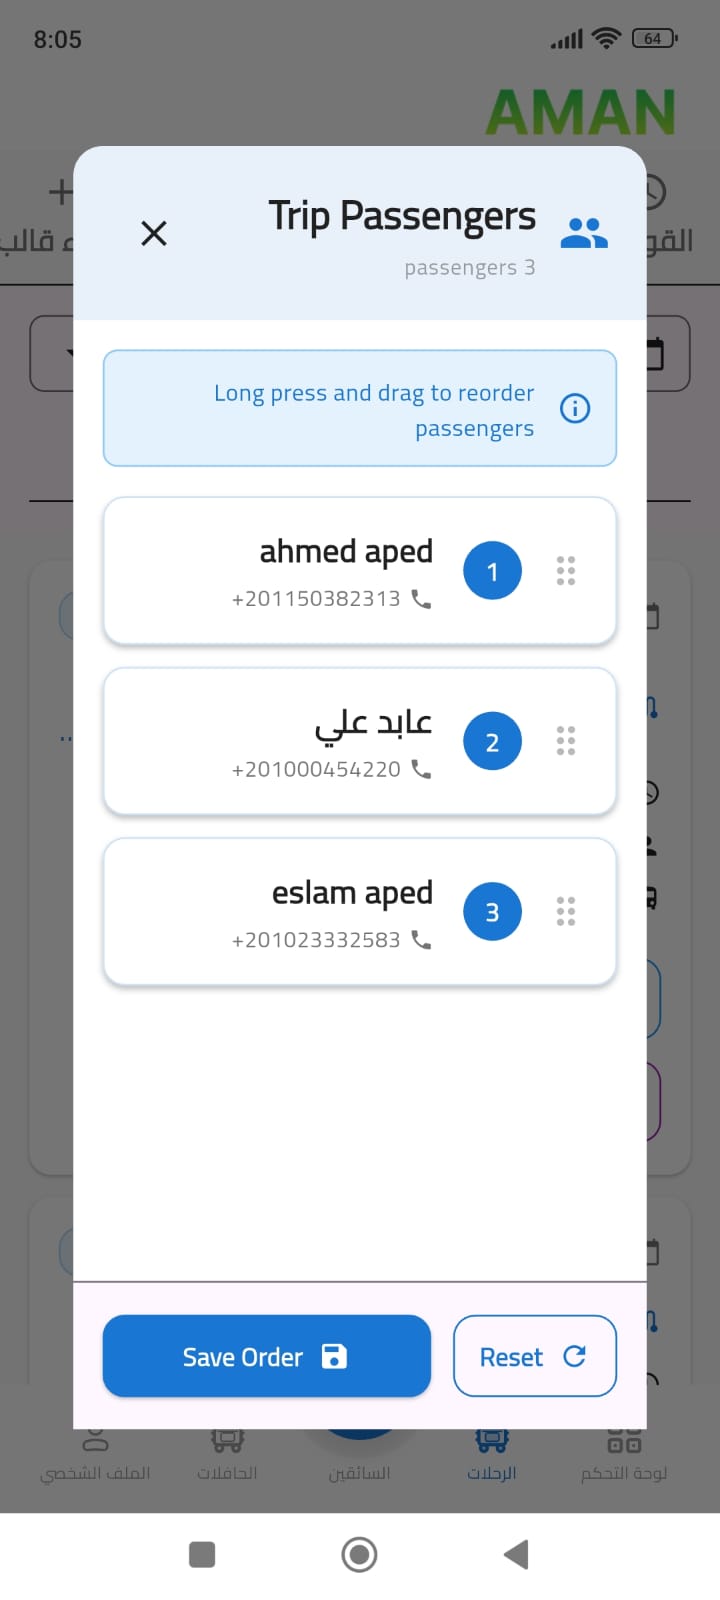Select passenger number badge 2
The height and width of the screenshot is (1600, 720).
tap(492, 741)
